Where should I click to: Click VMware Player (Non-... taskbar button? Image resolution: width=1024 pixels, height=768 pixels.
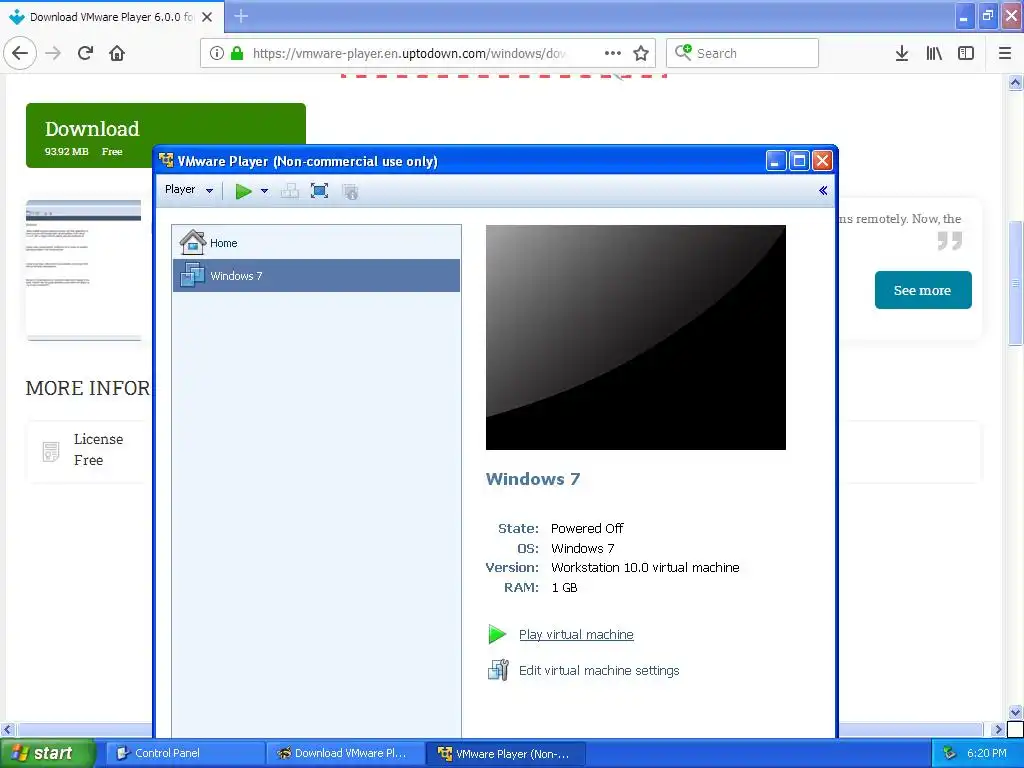pos(506,754)
